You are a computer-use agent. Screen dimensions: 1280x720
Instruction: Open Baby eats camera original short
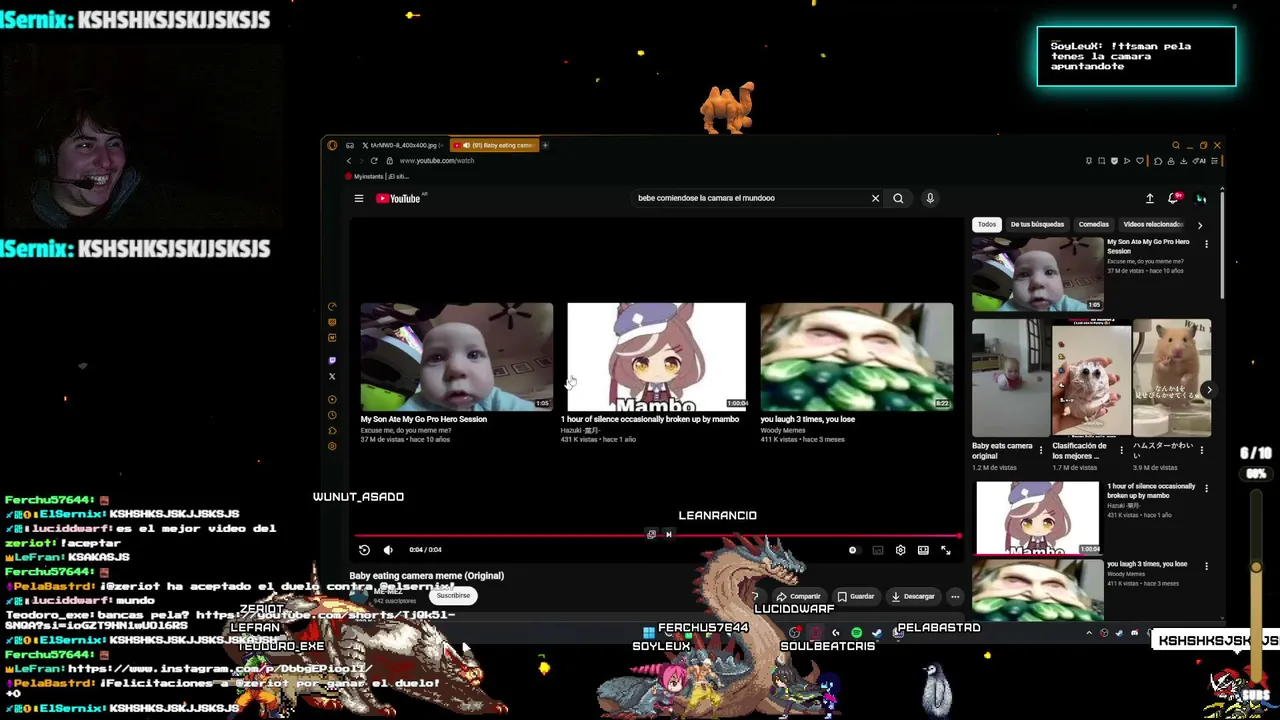(1010, 378)
